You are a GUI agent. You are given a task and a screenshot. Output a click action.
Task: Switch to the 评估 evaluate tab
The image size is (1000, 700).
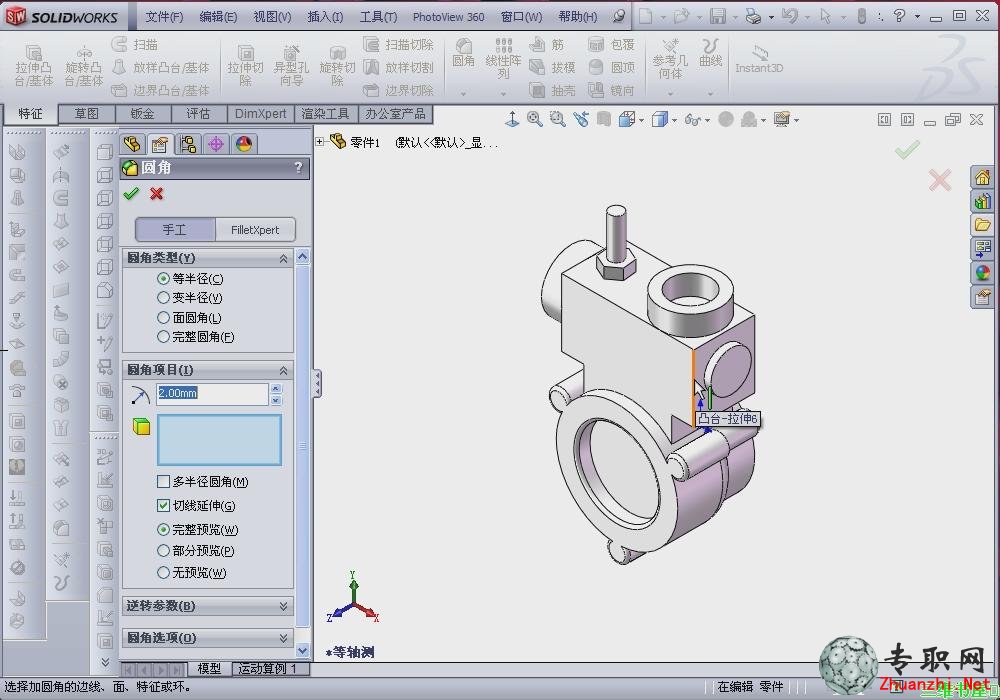[198, 114]
